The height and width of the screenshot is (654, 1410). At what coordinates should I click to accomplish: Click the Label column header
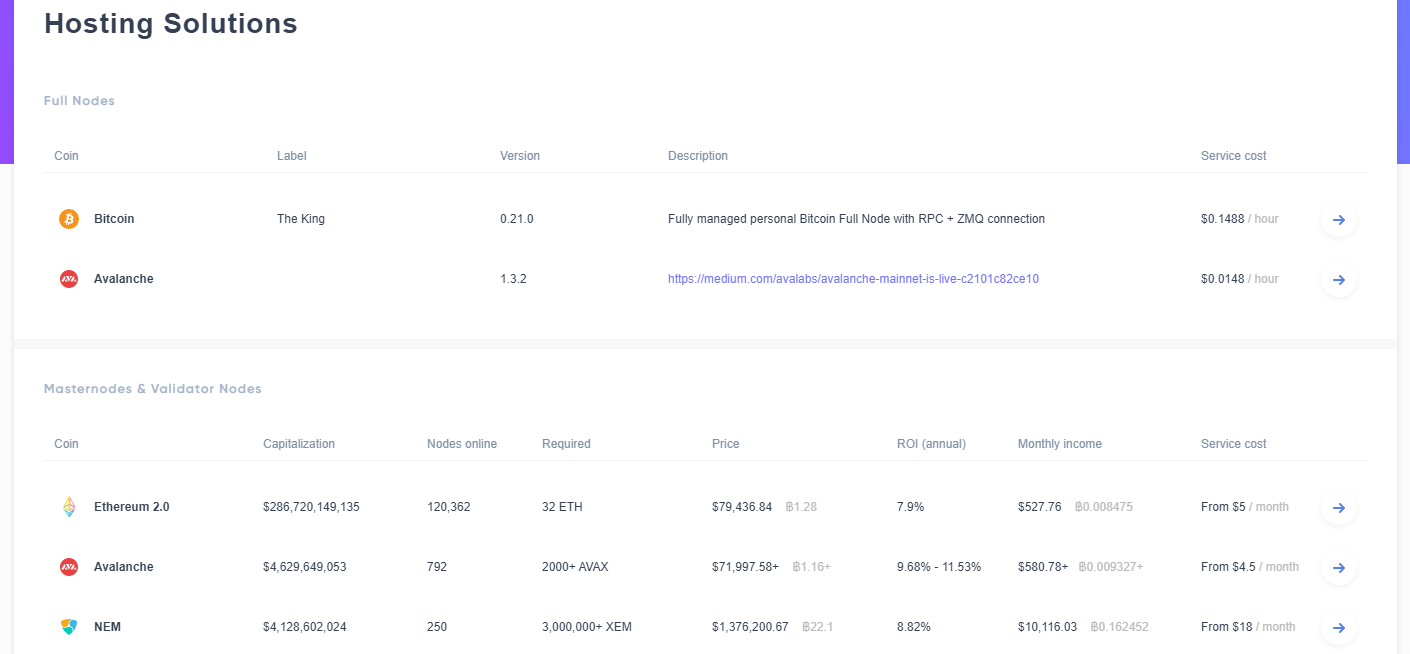coord(292,156)
